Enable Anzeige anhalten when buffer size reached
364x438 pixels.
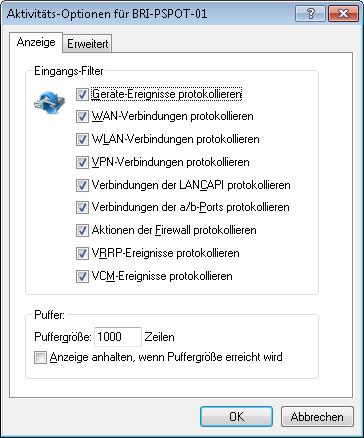[40, 358]
